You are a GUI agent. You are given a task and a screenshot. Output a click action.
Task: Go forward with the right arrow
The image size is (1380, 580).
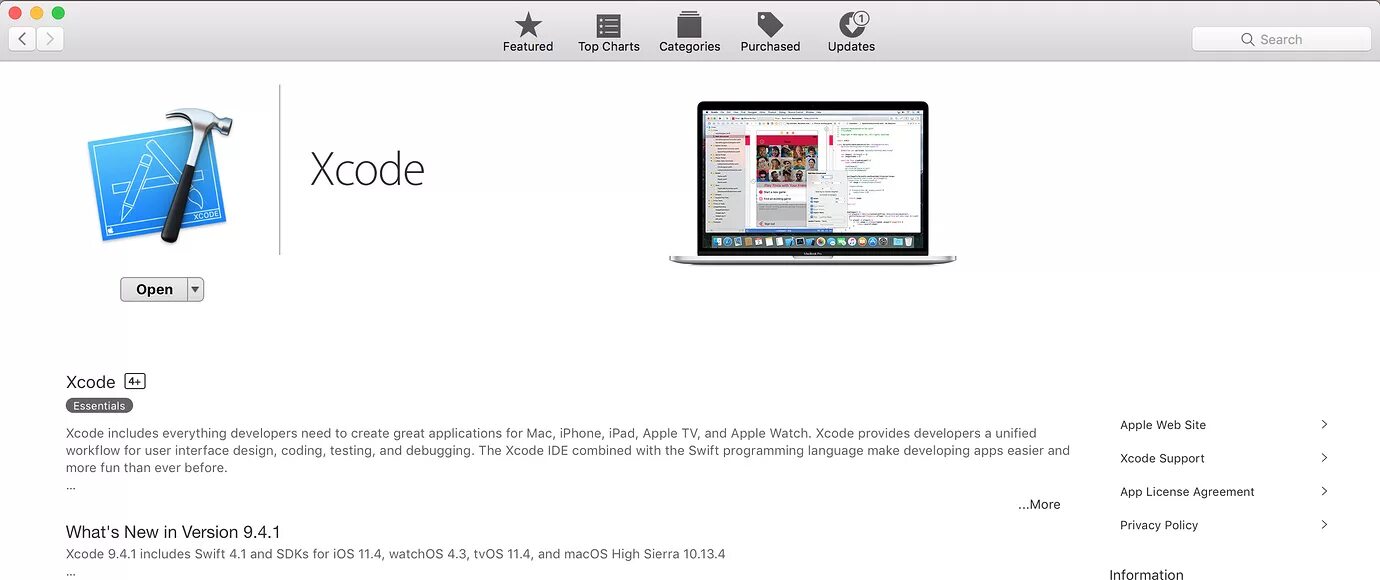tap(50, 39)
